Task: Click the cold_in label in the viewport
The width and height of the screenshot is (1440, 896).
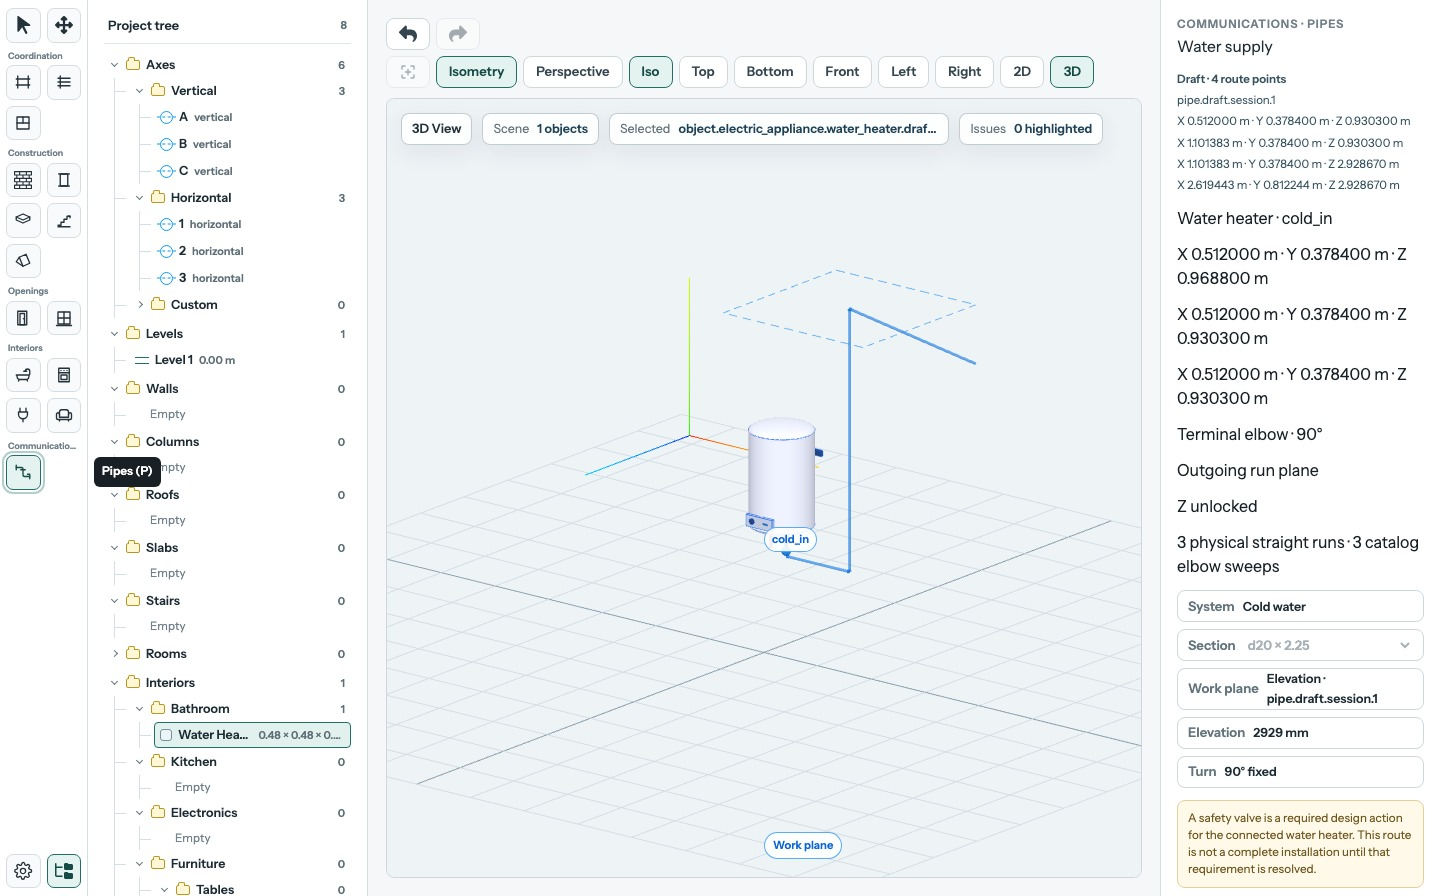Action: pos(790,539)
